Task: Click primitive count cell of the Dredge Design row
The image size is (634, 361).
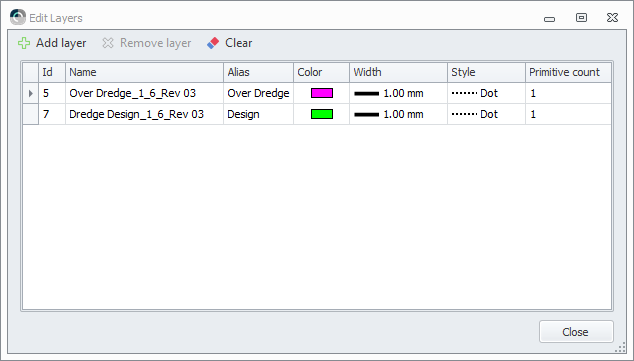Action: [568, 114]
